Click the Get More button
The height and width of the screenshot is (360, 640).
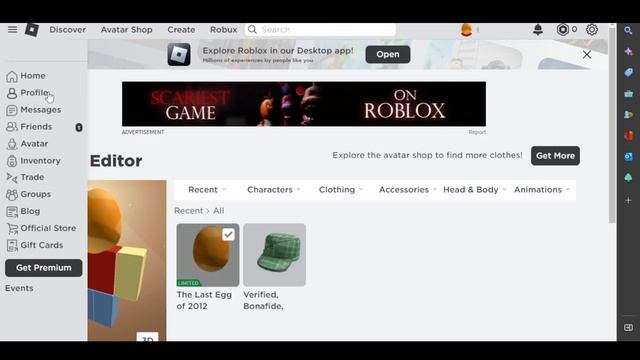point(555,156)
